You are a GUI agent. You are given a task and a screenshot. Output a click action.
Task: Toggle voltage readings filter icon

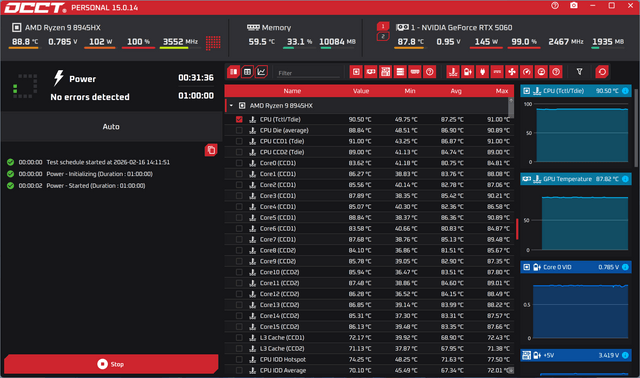(468, 72)
